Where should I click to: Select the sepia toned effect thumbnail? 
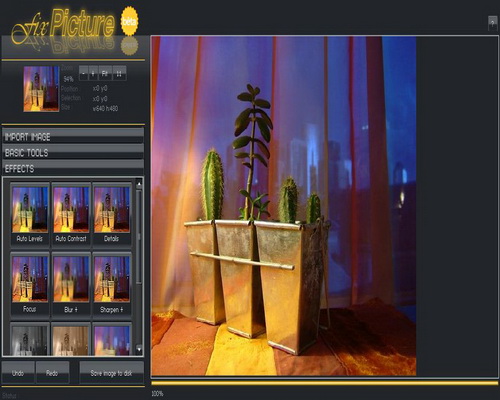tap(71, 339)
